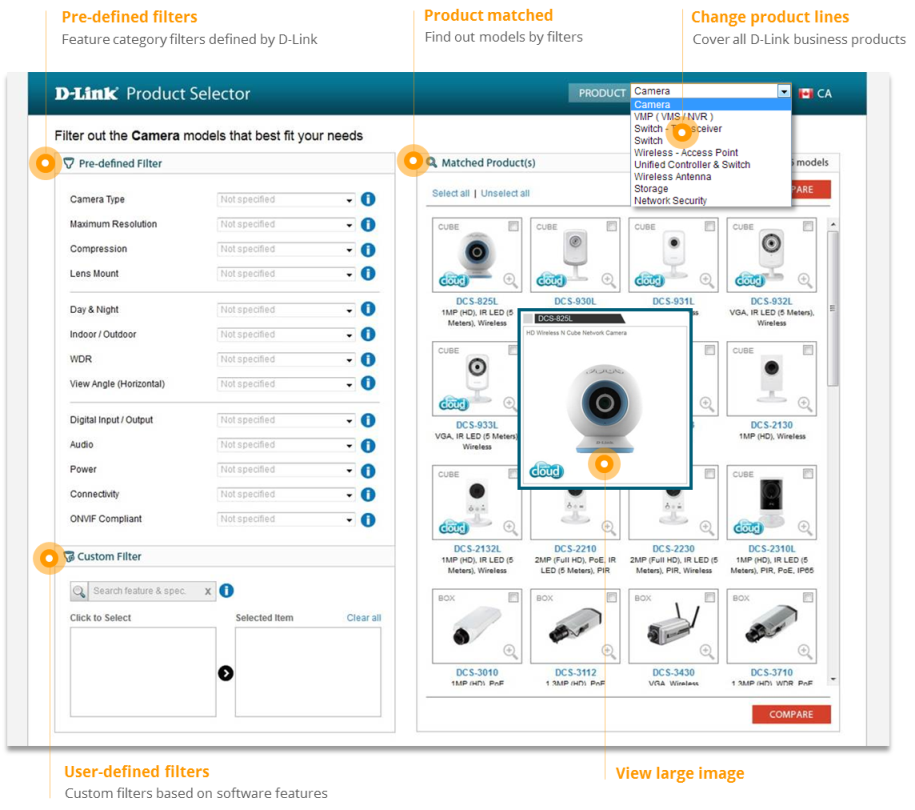This screenshot has width=915, height=810.
Task: Clear the search feature field with X
Action: (x=208, y=592)
